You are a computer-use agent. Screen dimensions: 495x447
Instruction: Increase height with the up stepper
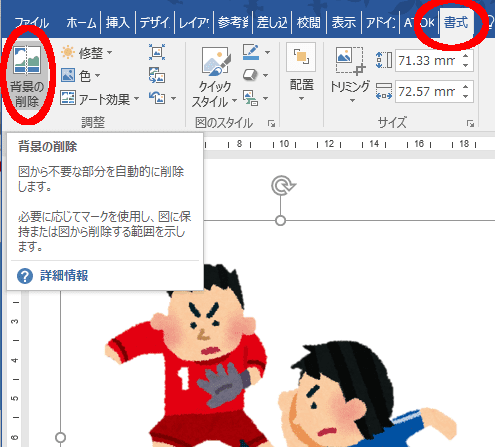pyautogui.click(x=466, y=56)
